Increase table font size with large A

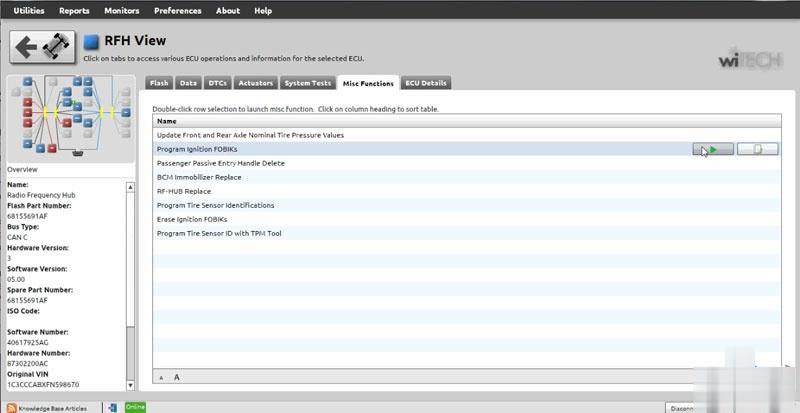click(x=177, y=377)
